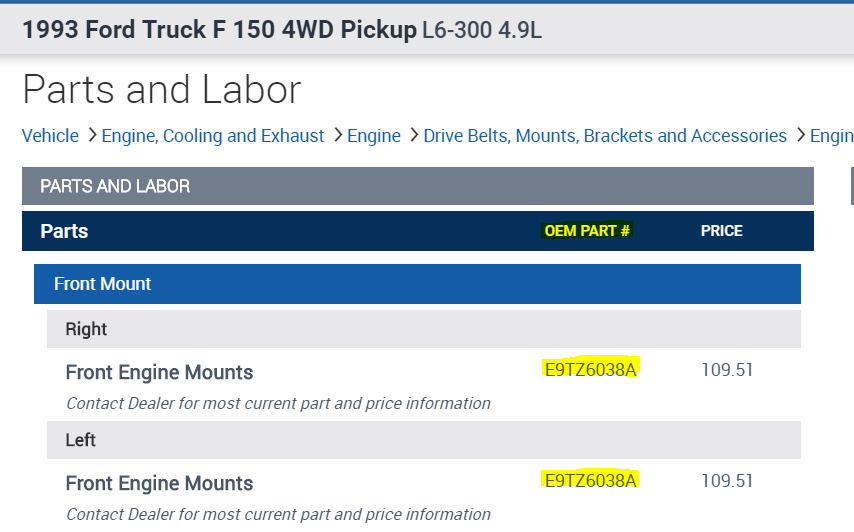
Task: Select the Right subsection header
Action: click(86, 329)
